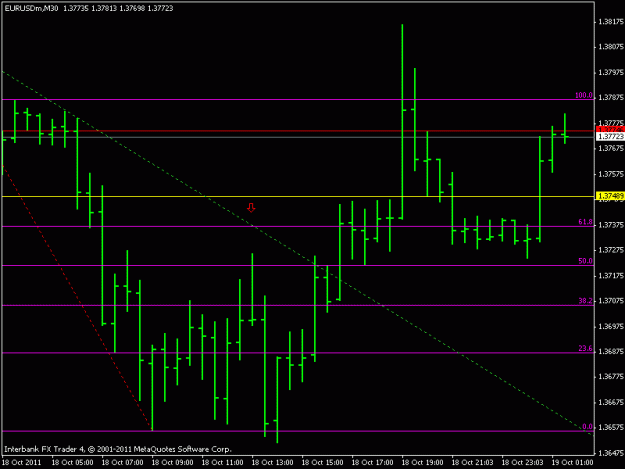This screenshot has width=625, height=469.
Task: Click the 1.36975 price axis label
Action: click(611, 327)
